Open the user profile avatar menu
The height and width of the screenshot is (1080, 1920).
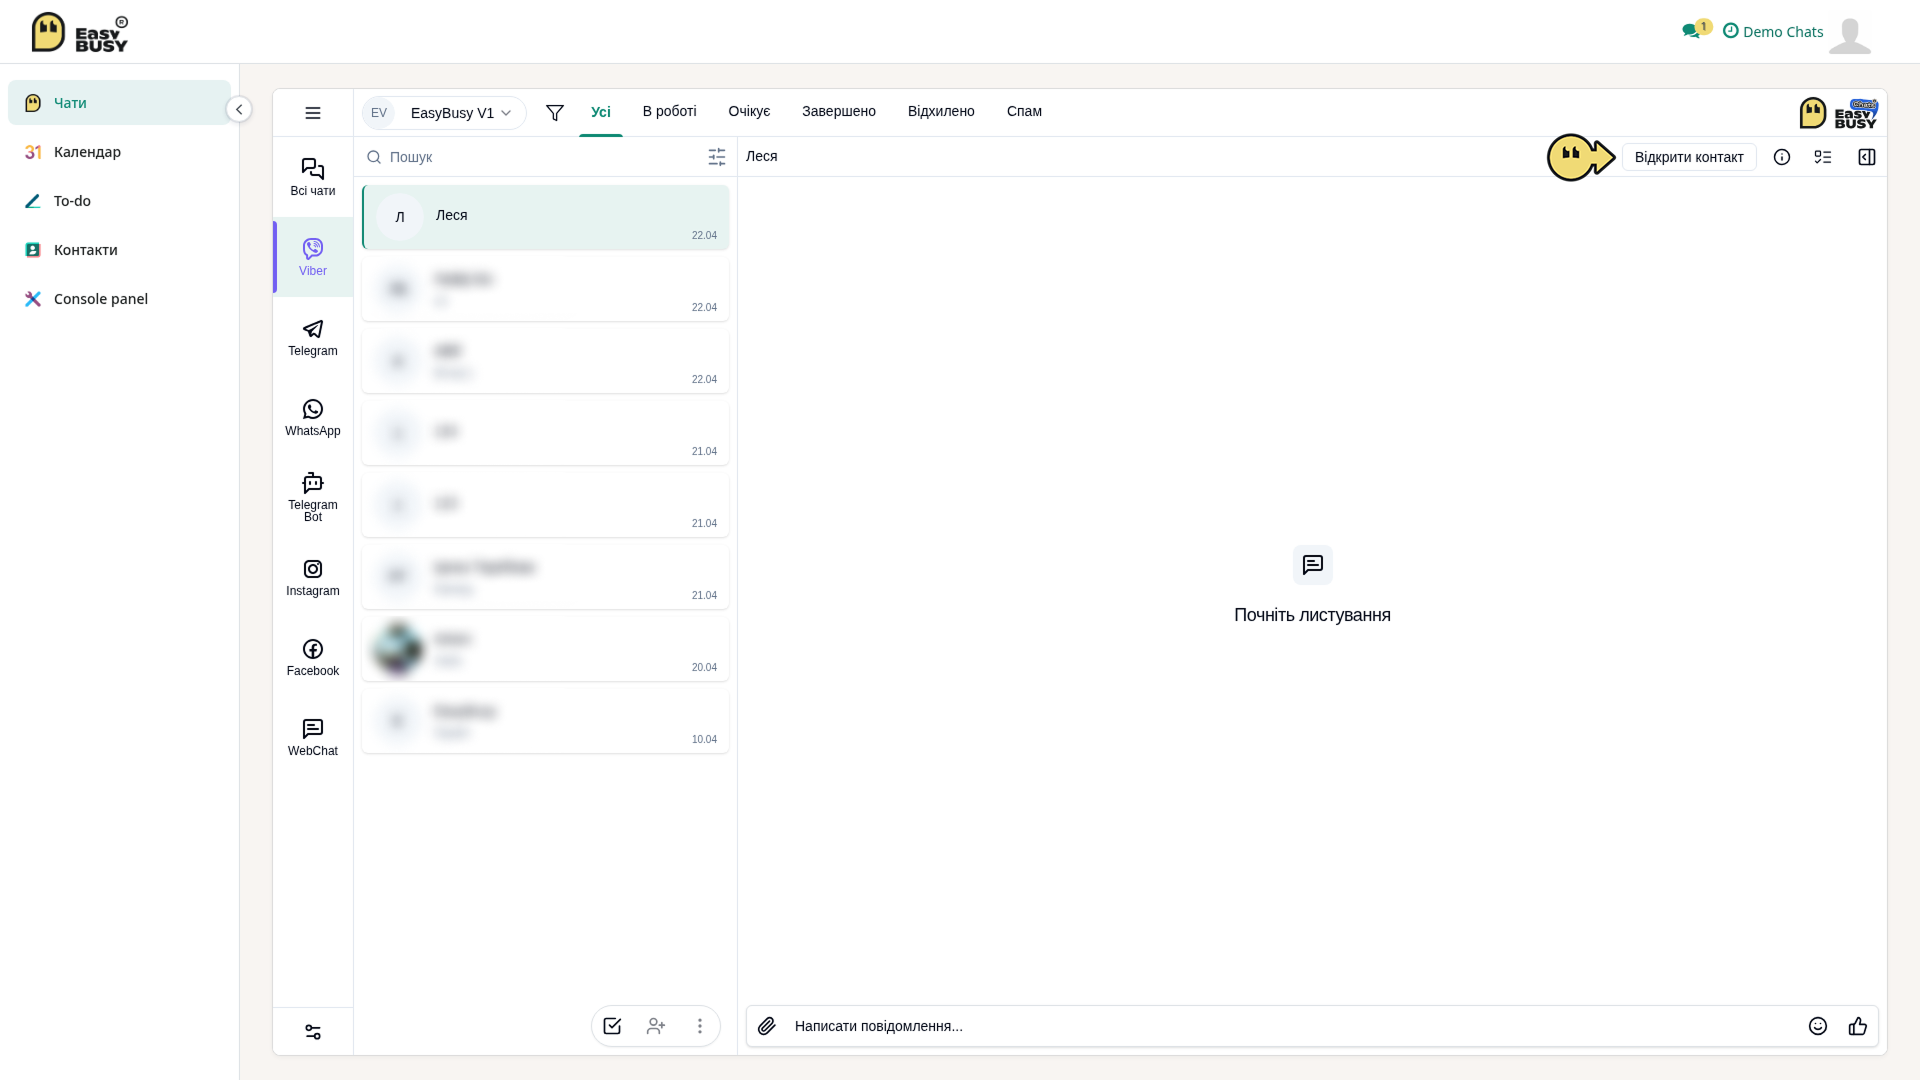(1850, 35)
